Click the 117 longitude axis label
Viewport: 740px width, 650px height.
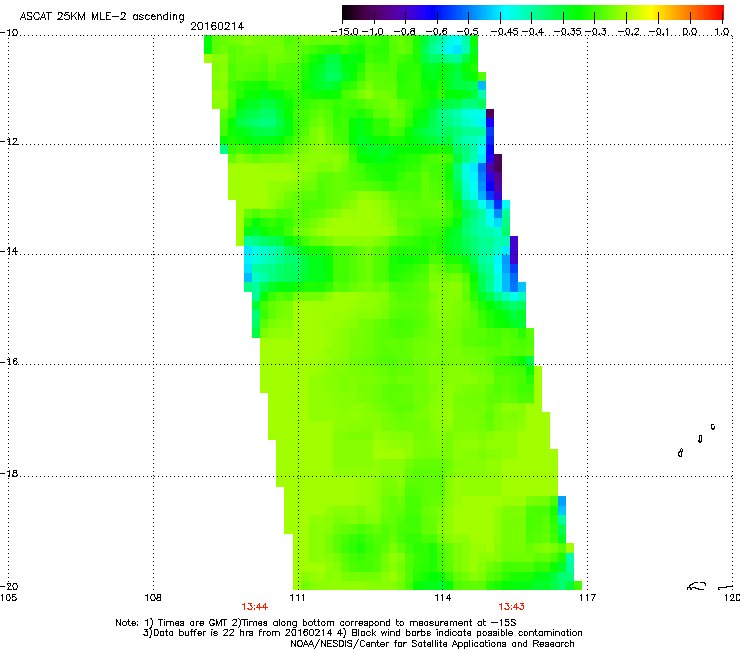click(x=588, y=598)
